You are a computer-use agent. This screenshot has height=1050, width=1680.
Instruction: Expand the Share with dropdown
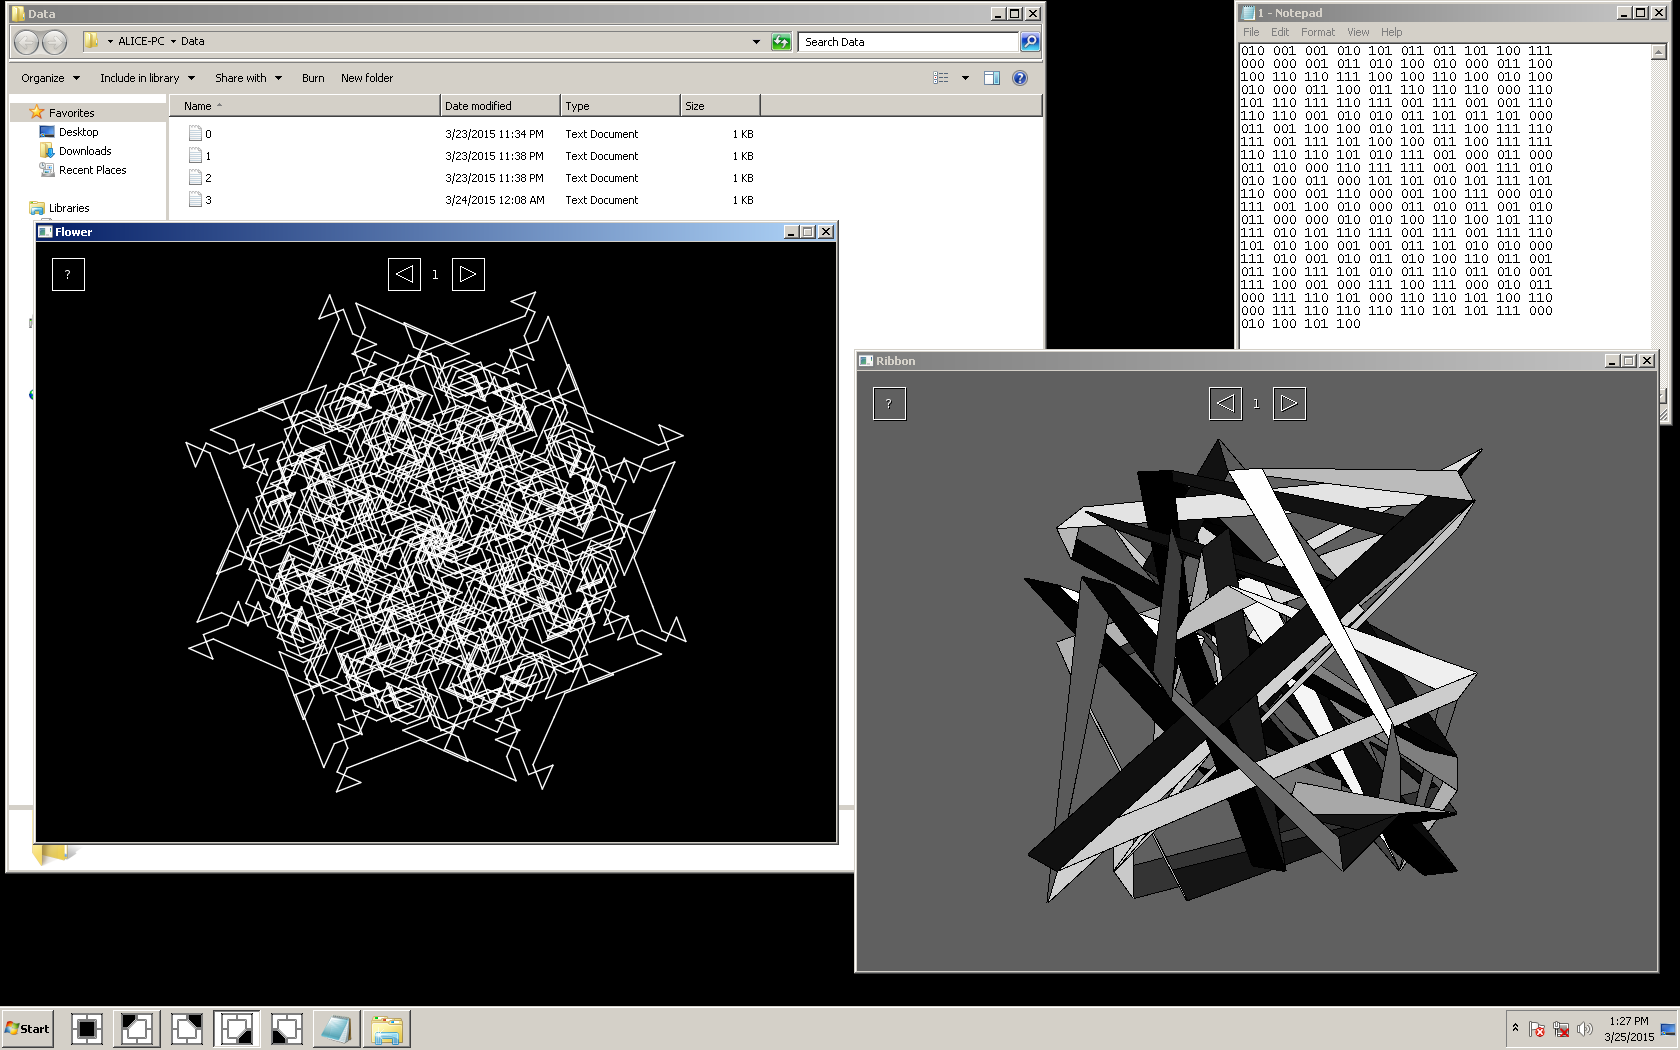pyautogui.click(x=248, y=78)
